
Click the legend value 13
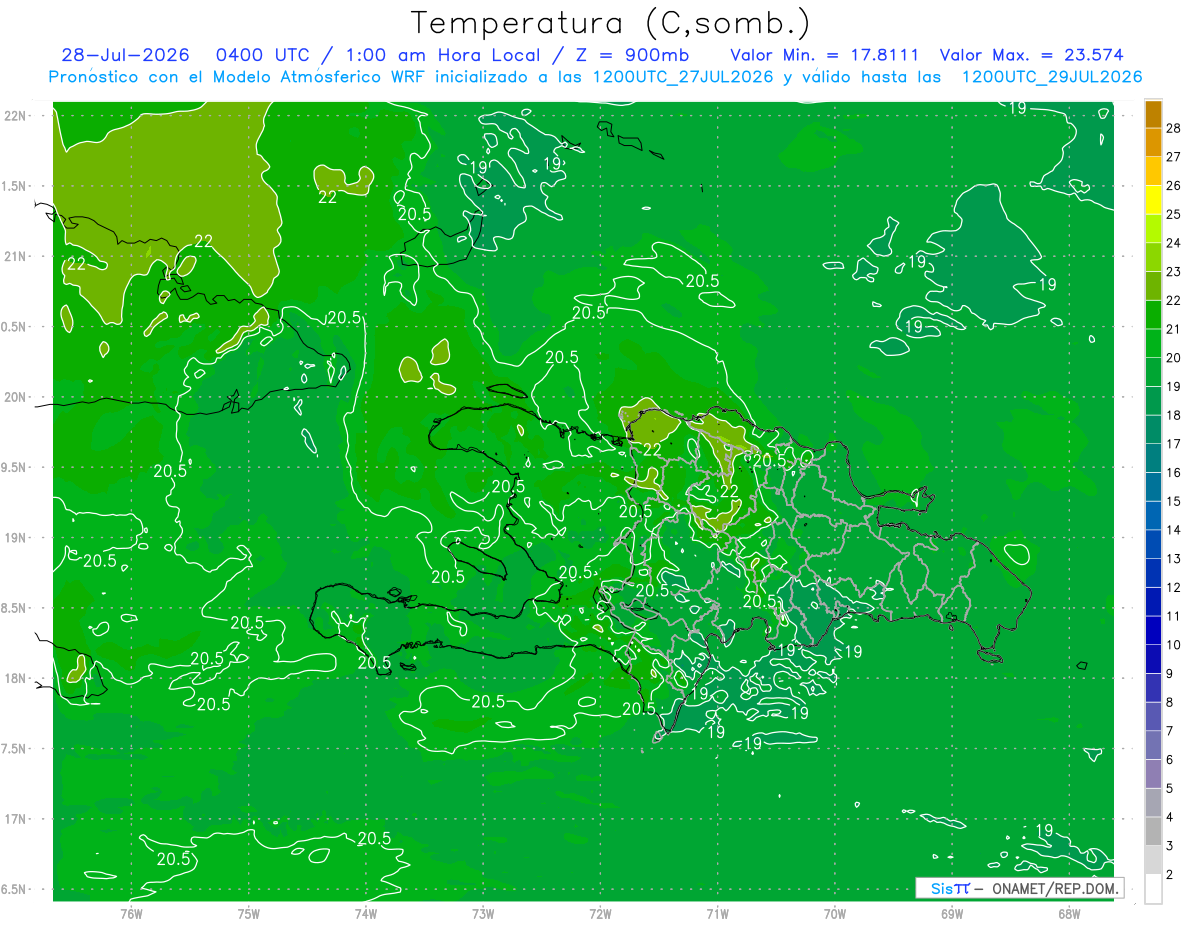[1174, 559]
